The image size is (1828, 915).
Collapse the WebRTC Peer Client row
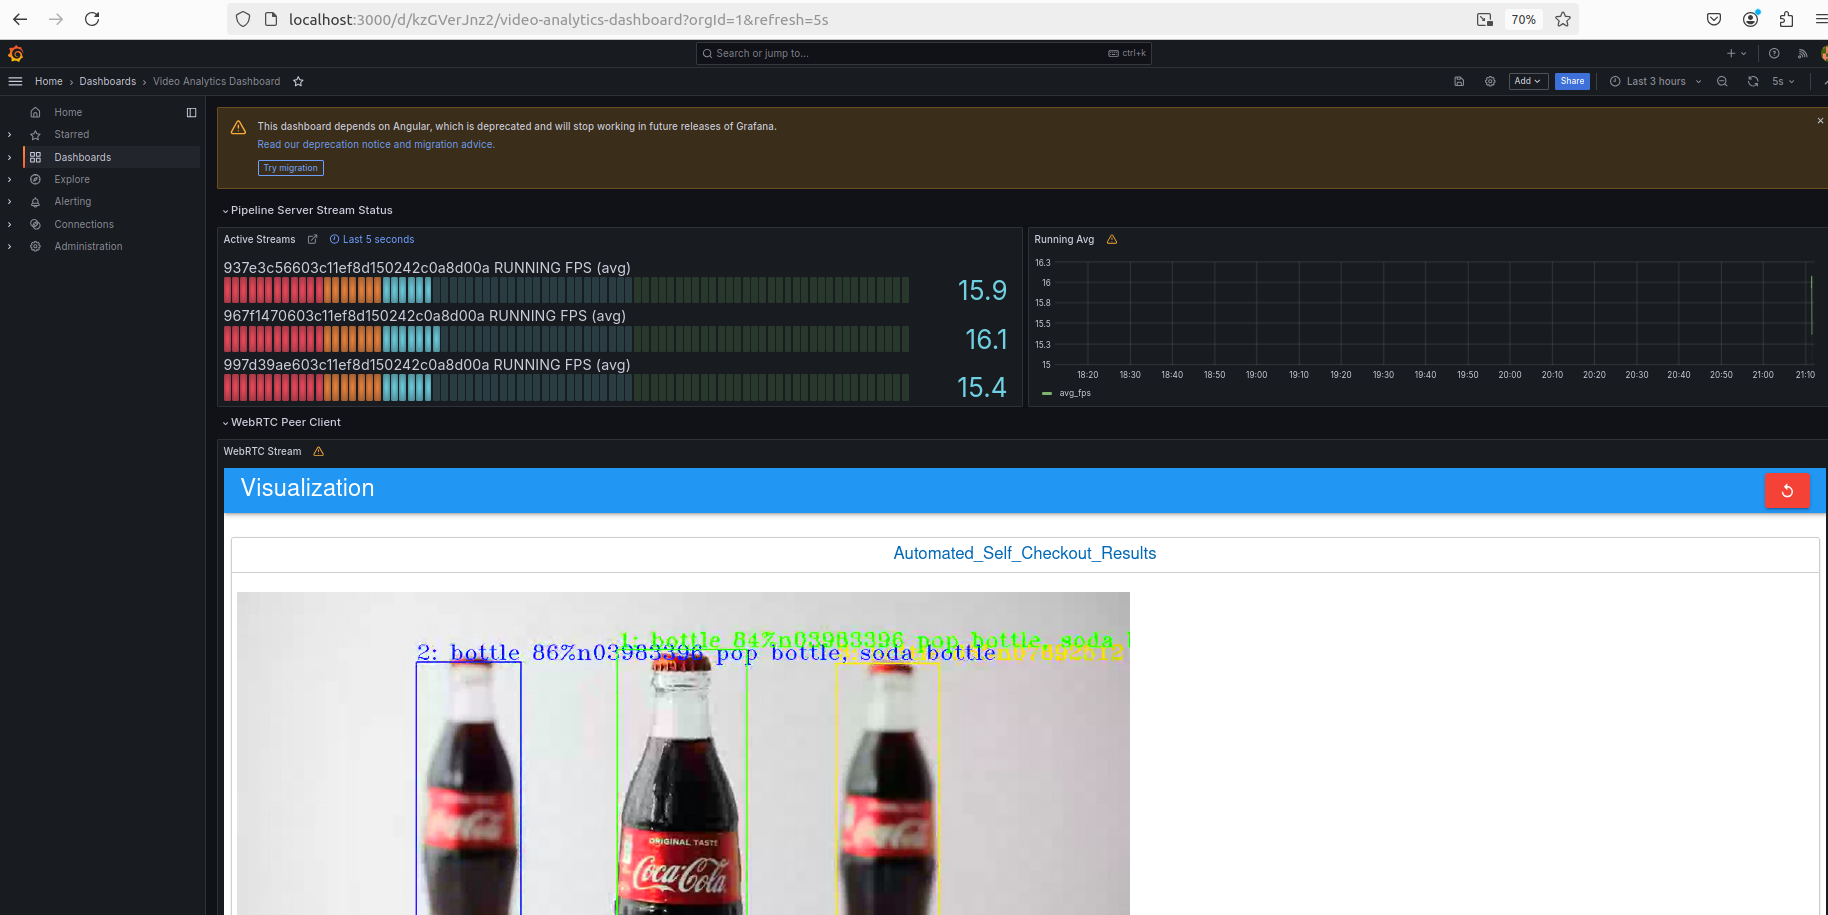click(281, 422)
